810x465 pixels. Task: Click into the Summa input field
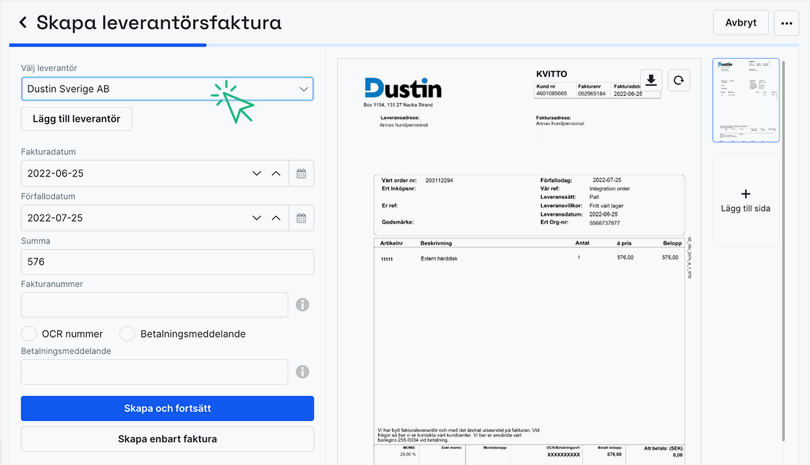click(167, 262)
